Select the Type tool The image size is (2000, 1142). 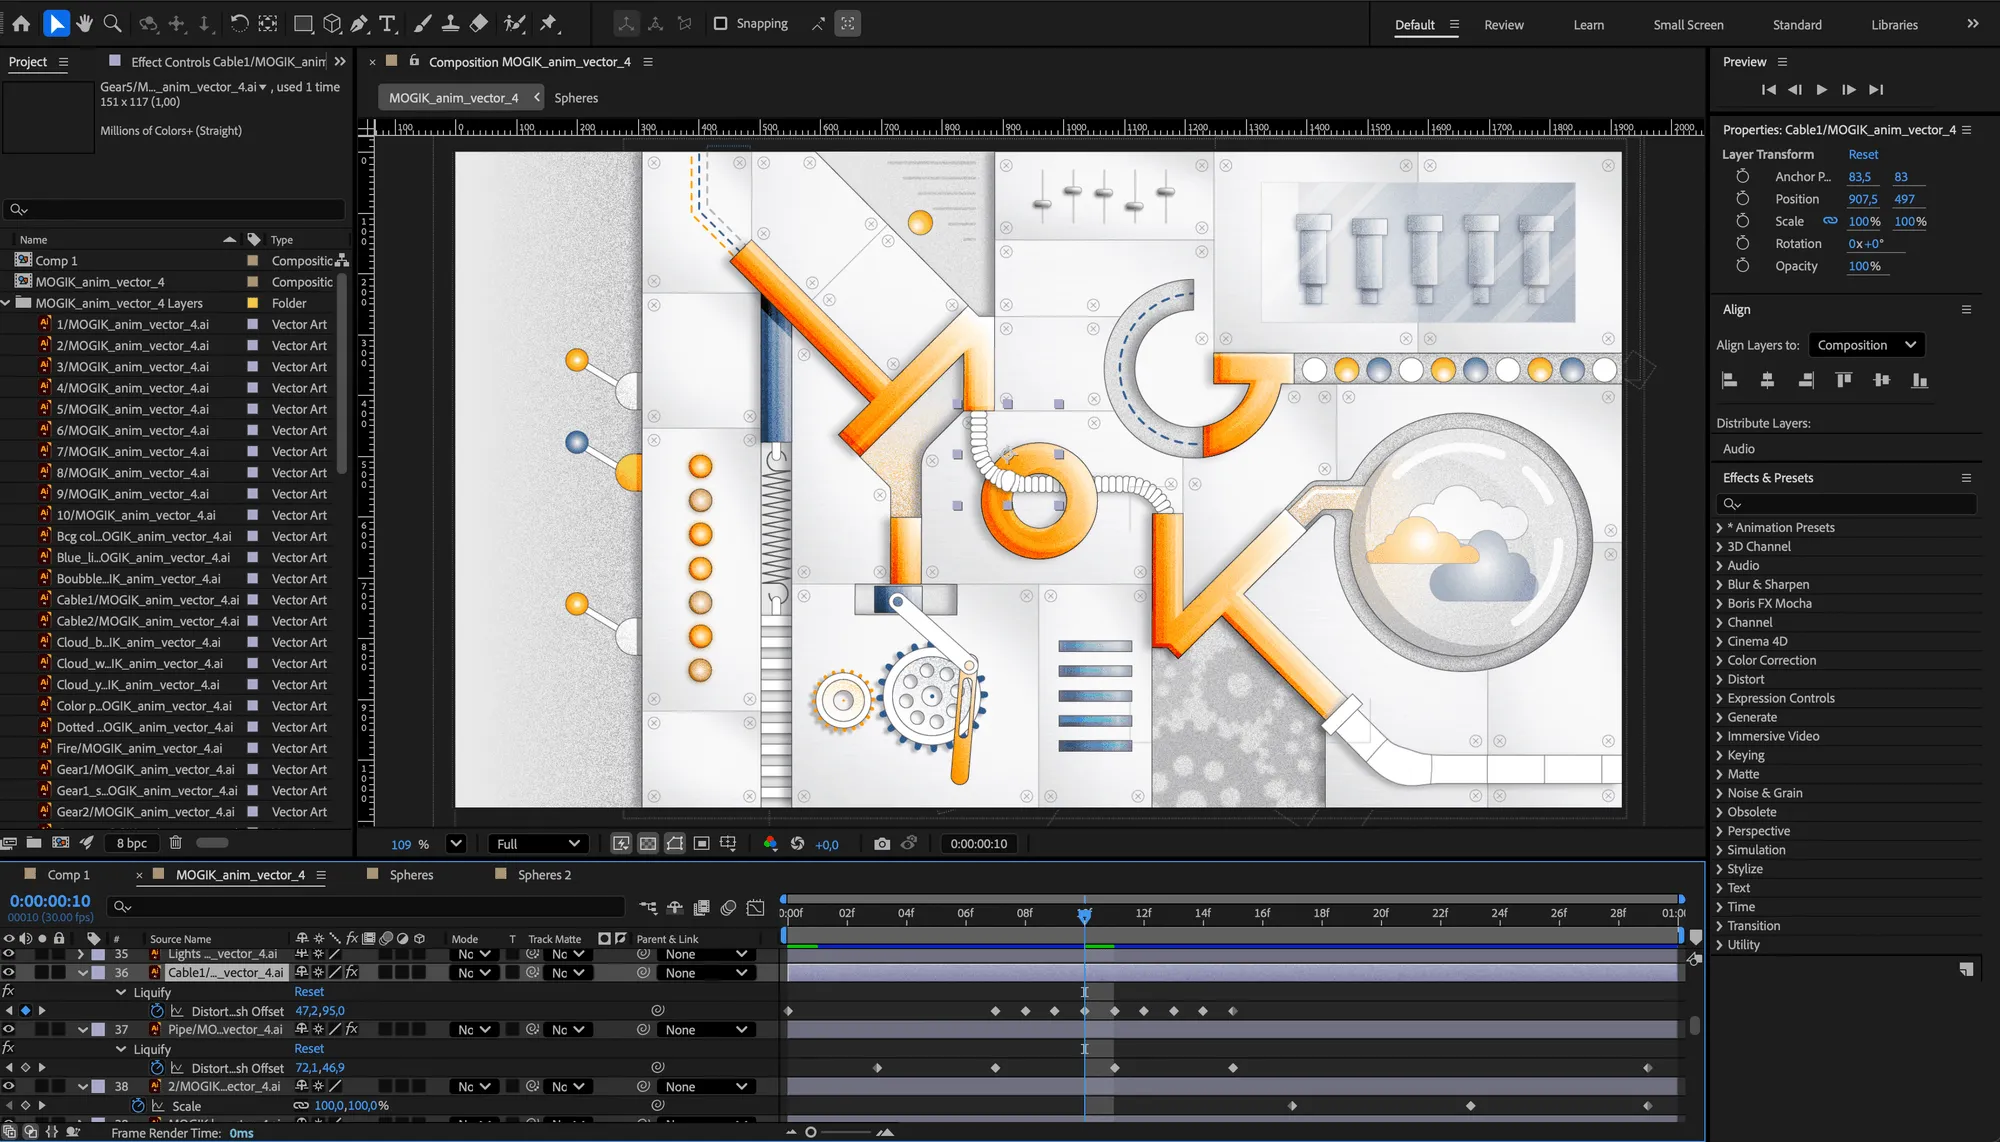(388, 23)
